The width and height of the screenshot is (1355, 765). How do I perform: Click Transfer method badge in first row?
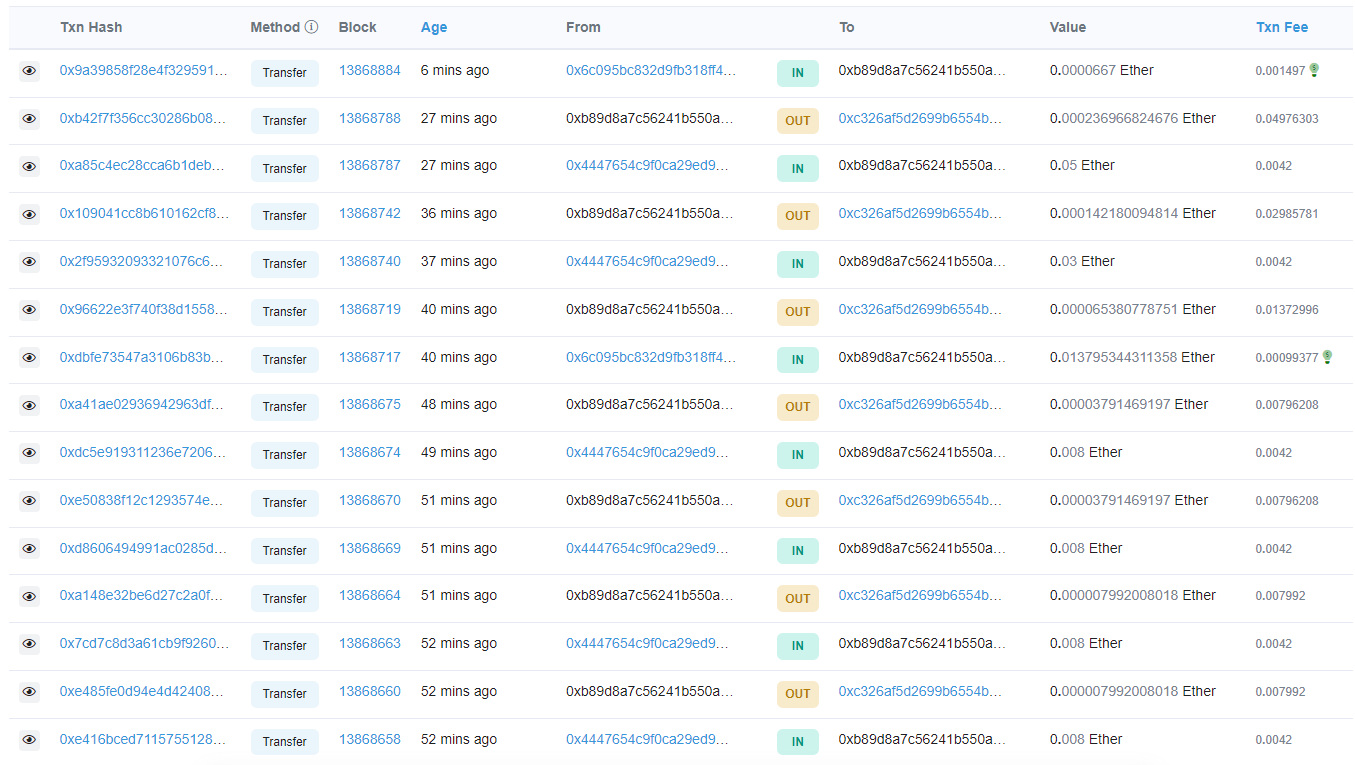click(285, 73)
